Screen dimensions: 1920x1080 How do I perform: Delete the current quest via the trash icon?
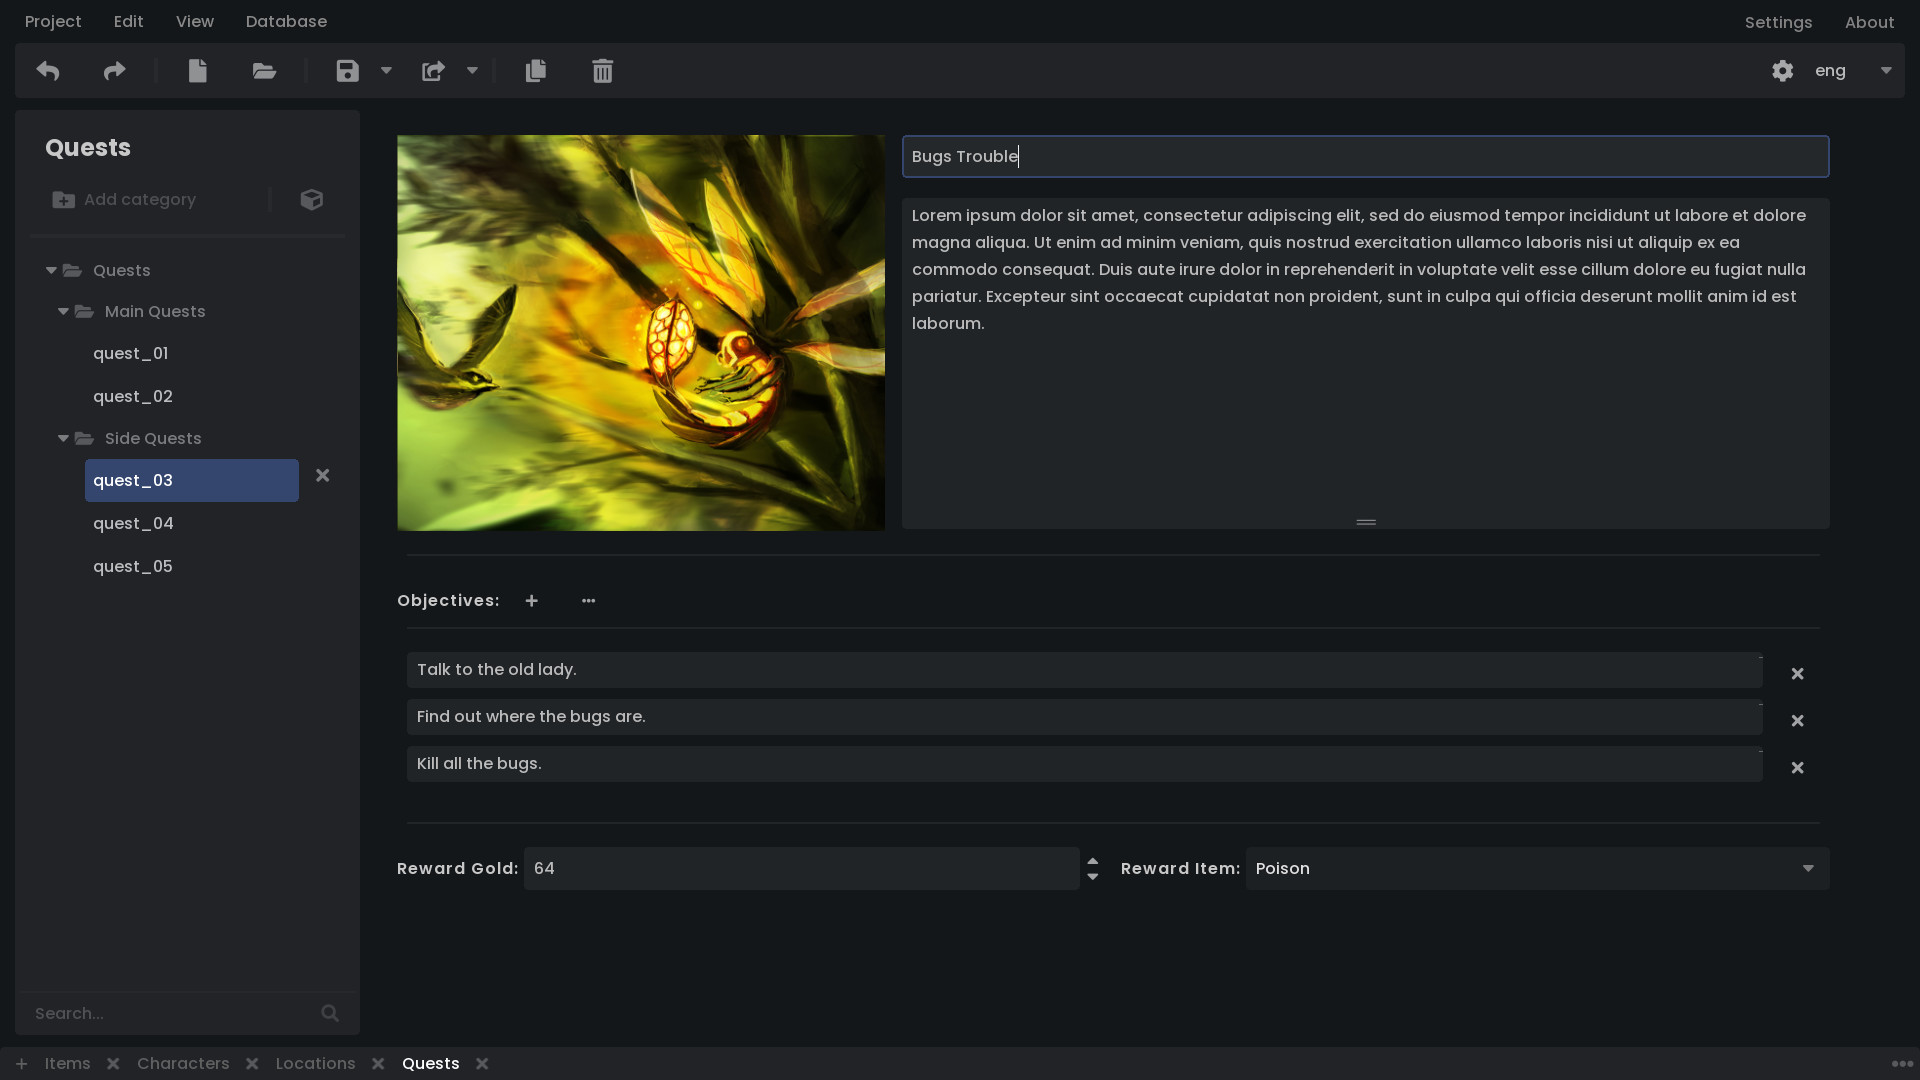602,70
